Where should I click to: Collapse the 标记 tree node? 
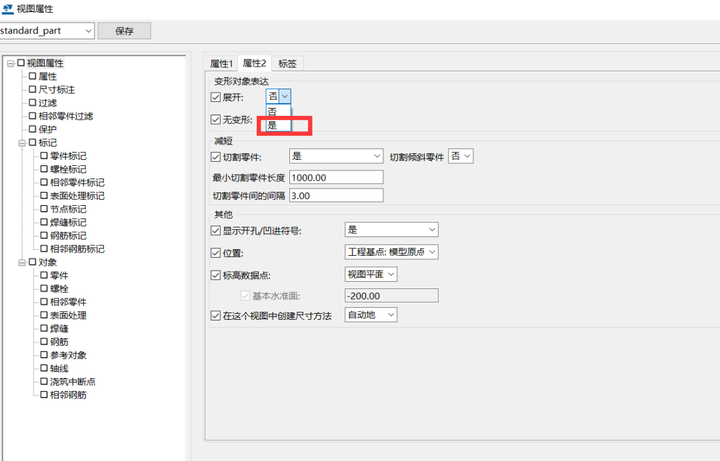22,143
